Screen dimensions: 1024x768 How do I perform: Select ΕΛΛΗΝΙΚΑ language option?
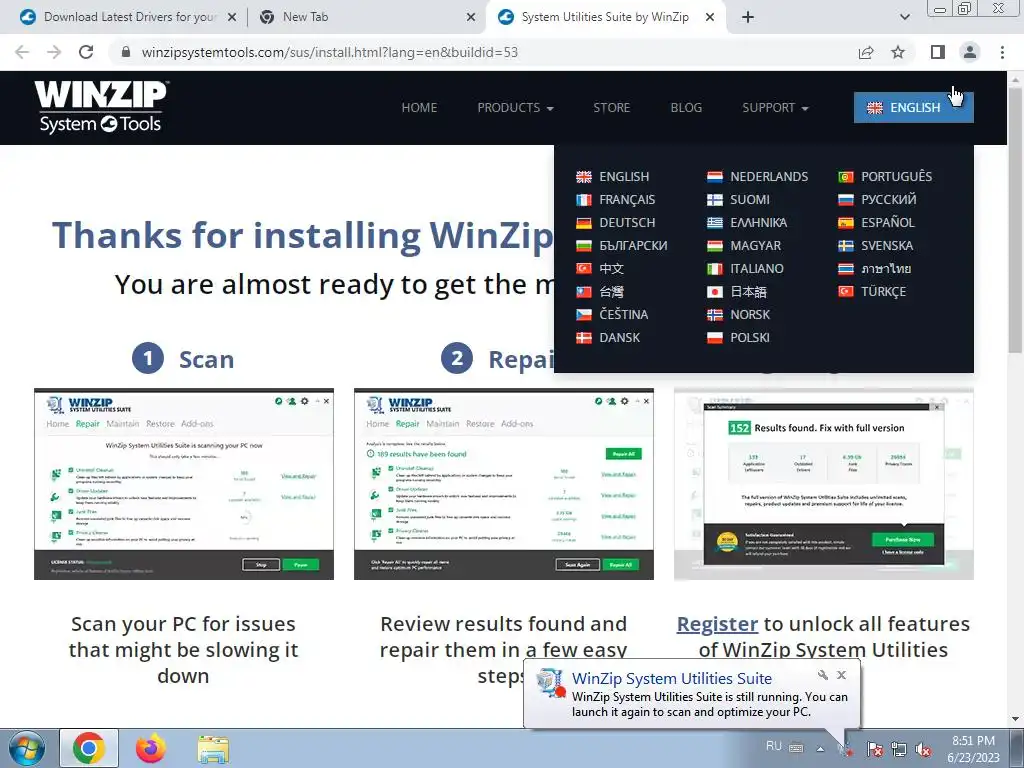(747, 223)
